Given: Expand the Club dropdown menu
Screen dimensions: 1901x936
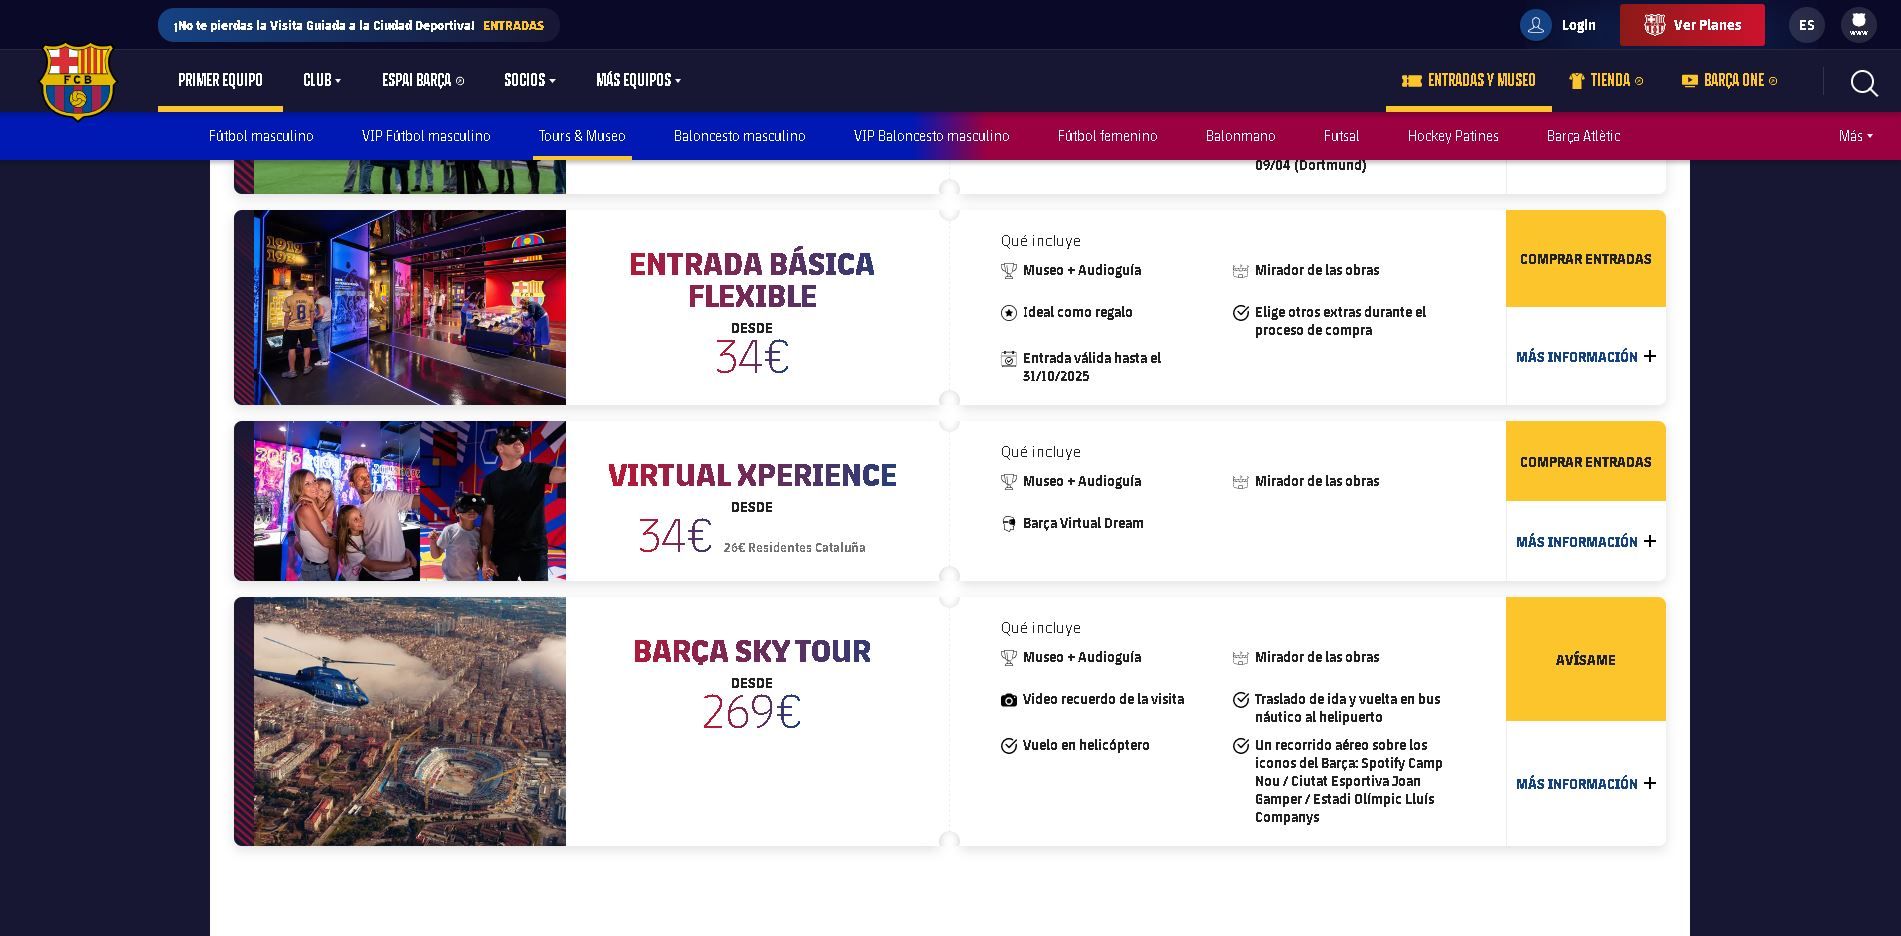Looking at the screenshot, I should [x=322, y=80].
